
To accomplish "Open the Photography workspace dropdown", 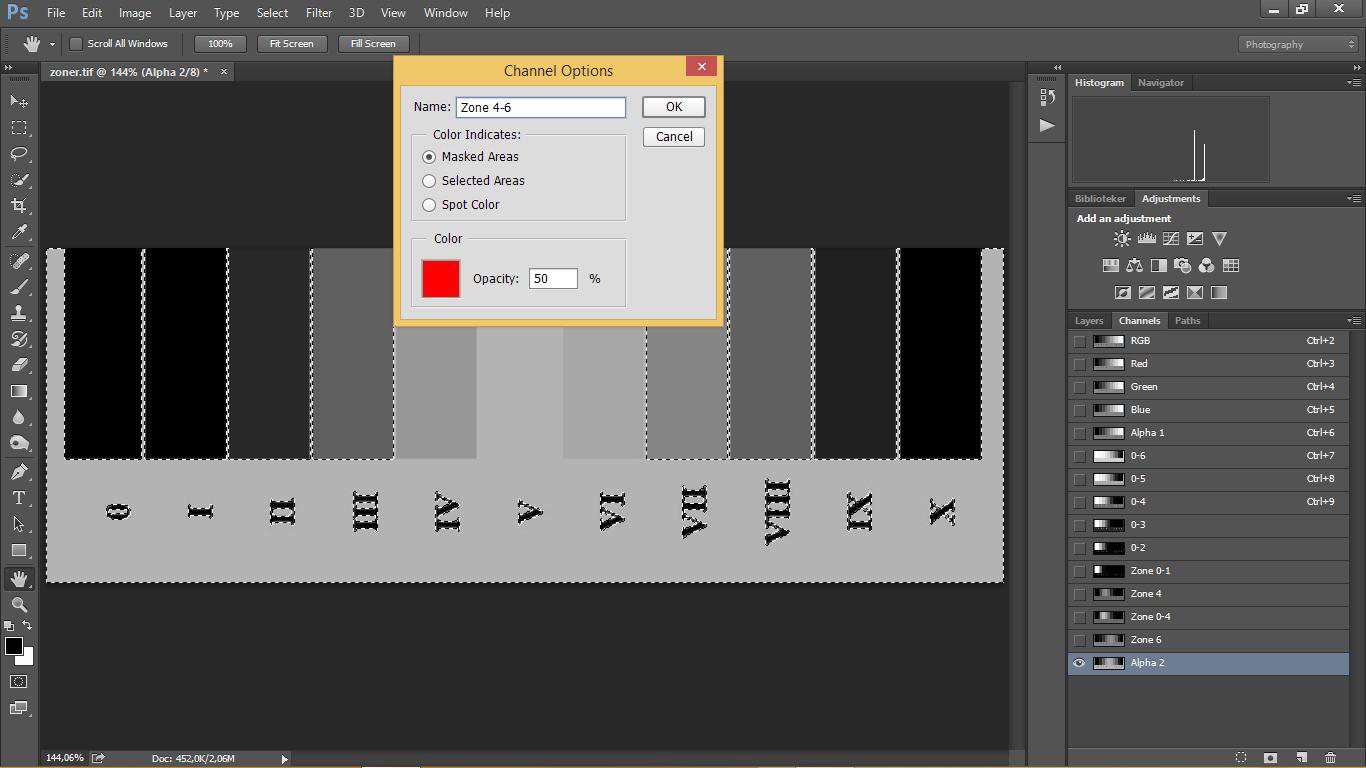I will (x=1298, y=44).
